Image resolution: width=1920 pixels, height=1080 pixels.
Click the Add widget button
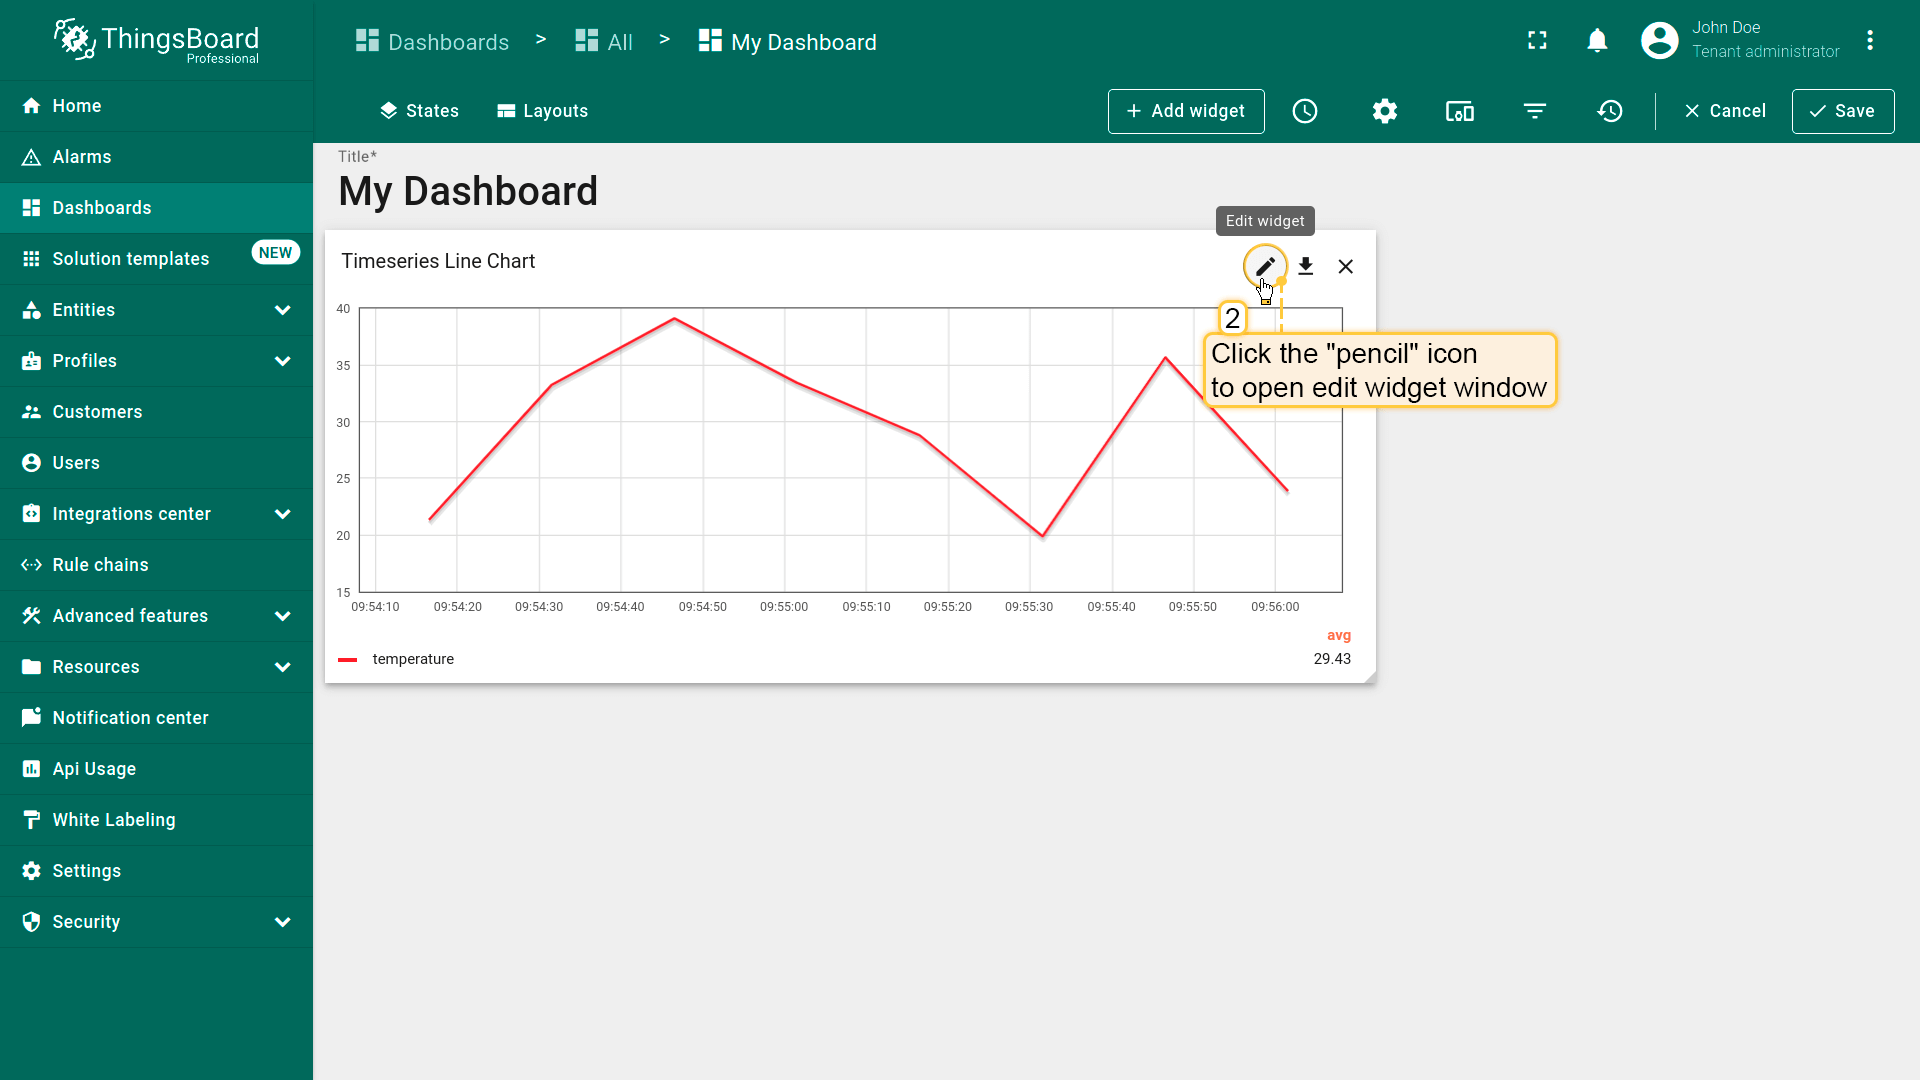[x=1186, y=111]
